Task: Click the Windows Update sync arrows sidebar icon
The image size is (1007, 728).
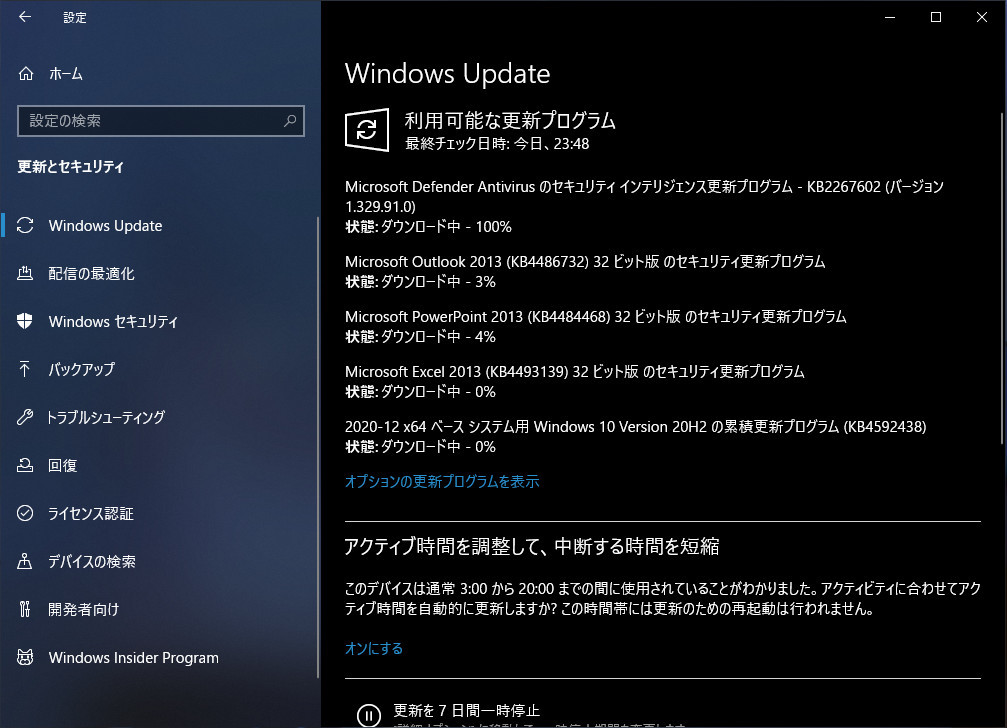Action: (x=25, y=225)
